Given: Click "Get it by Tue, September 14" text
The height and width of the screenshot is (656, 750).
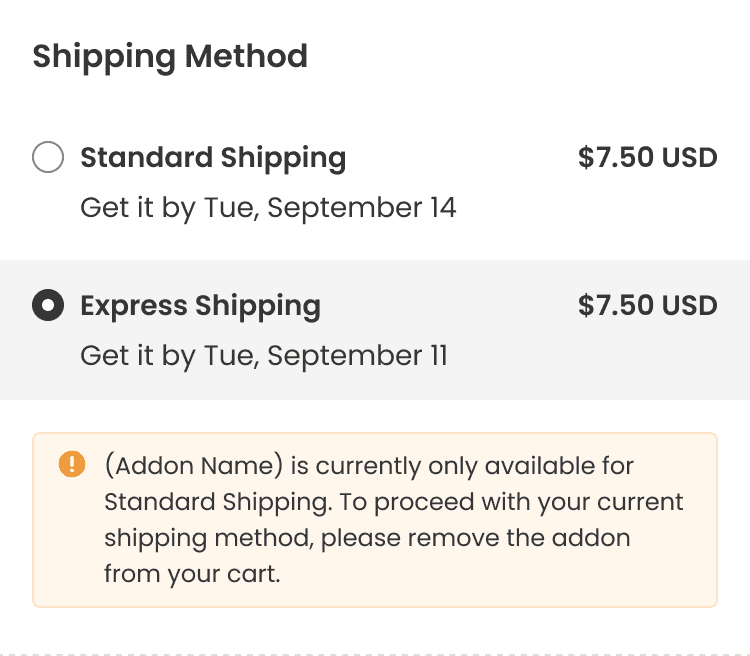Looking at the screenshot, I should coord(268,208).
